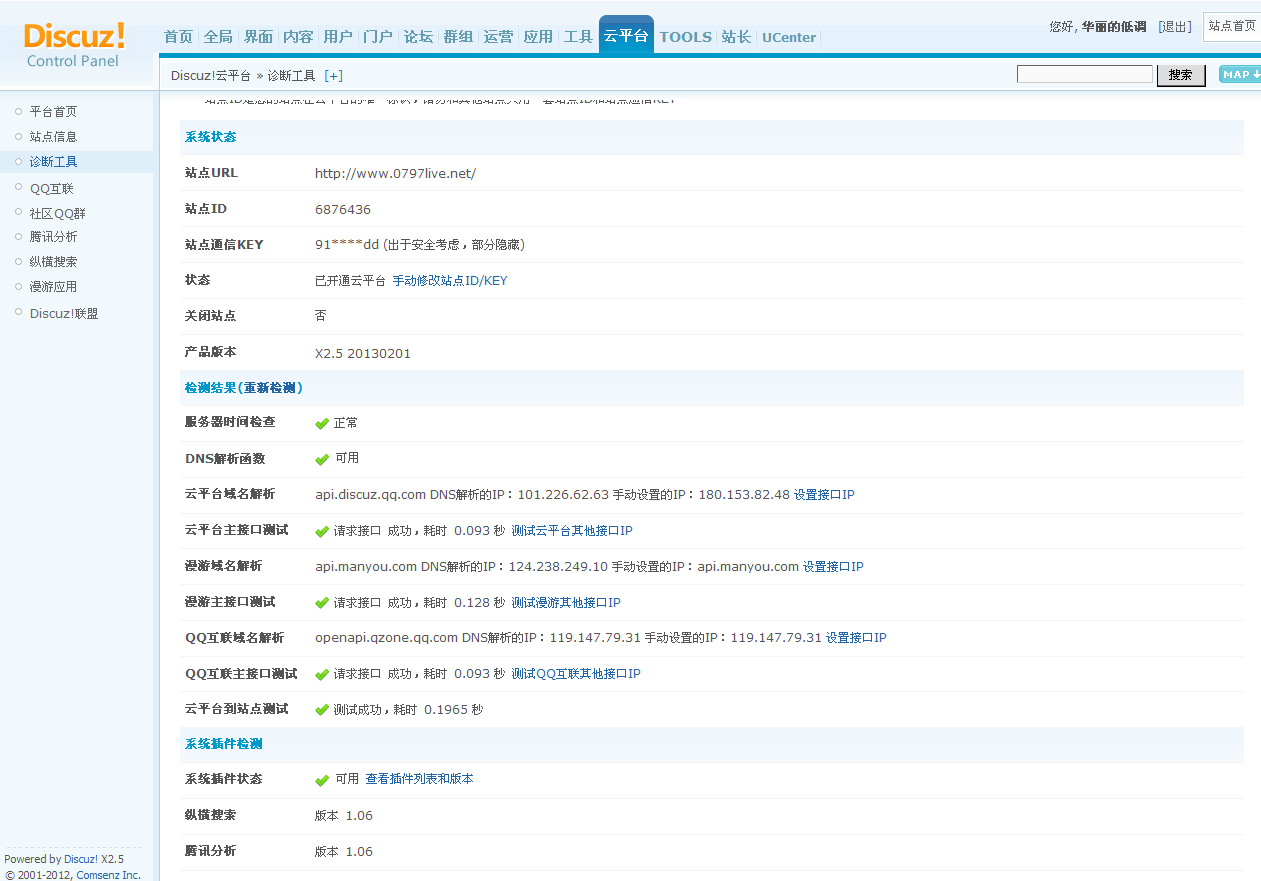Open the 门户 top menu
Screen dimensions: 1261x881
click(x=378, y=37)
